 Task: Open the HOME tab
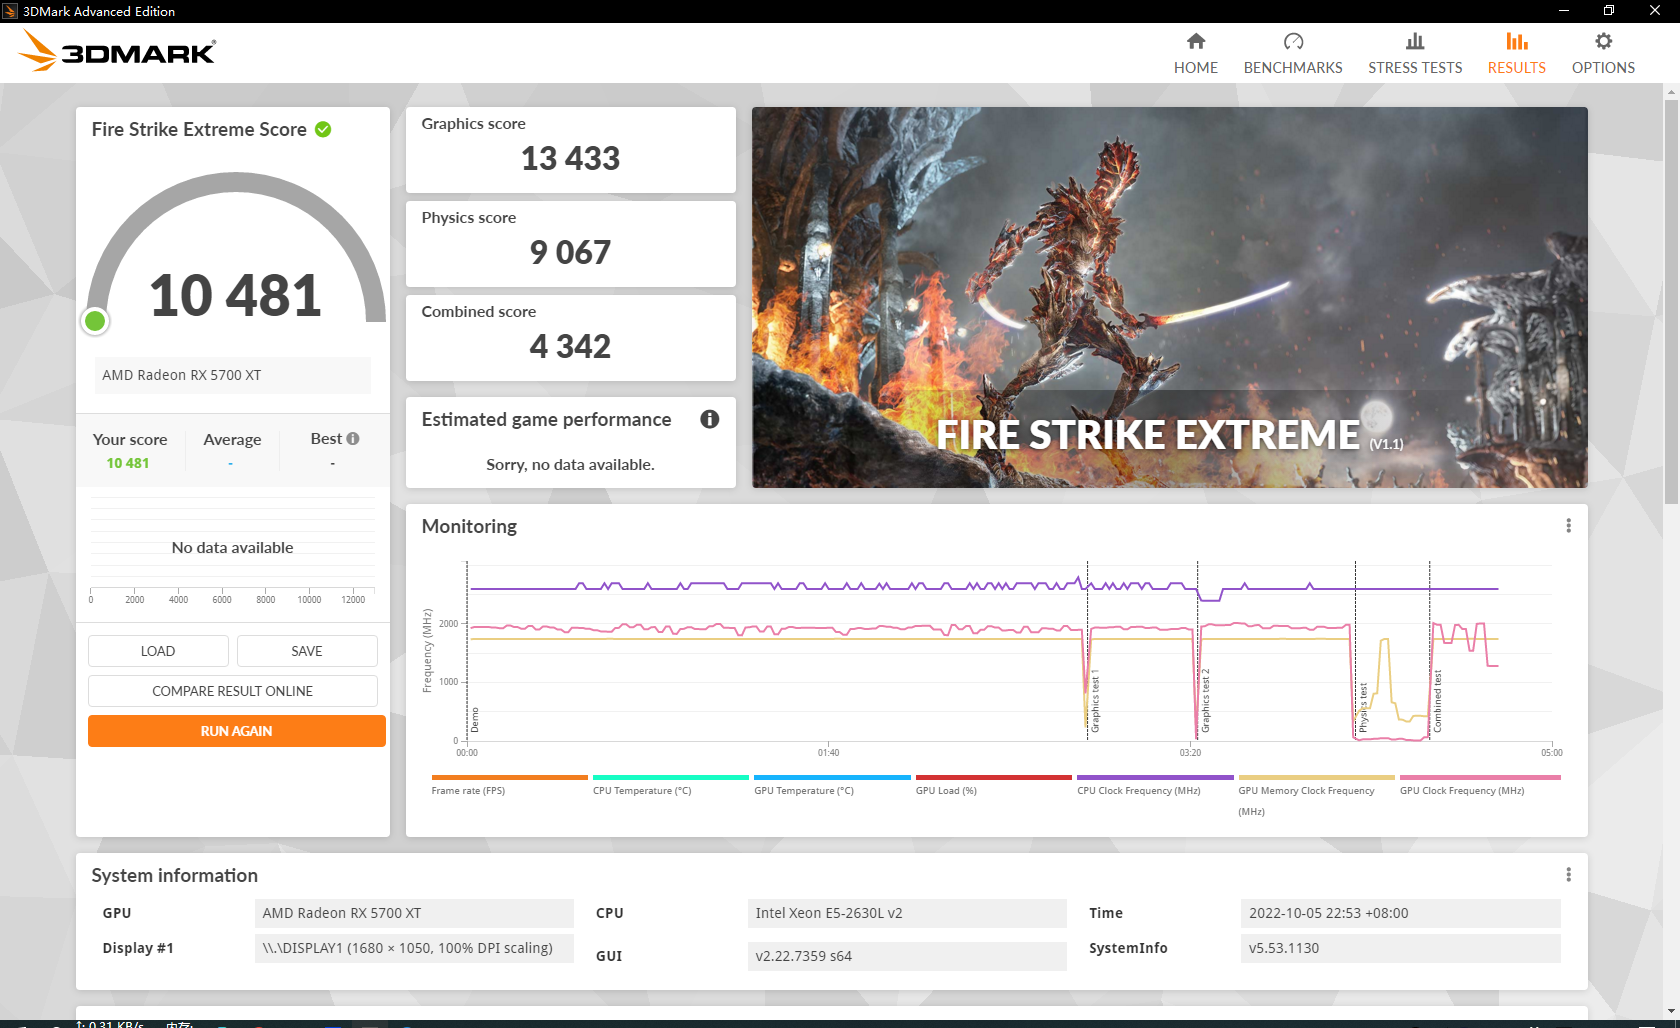click(x=1195, y=54)
